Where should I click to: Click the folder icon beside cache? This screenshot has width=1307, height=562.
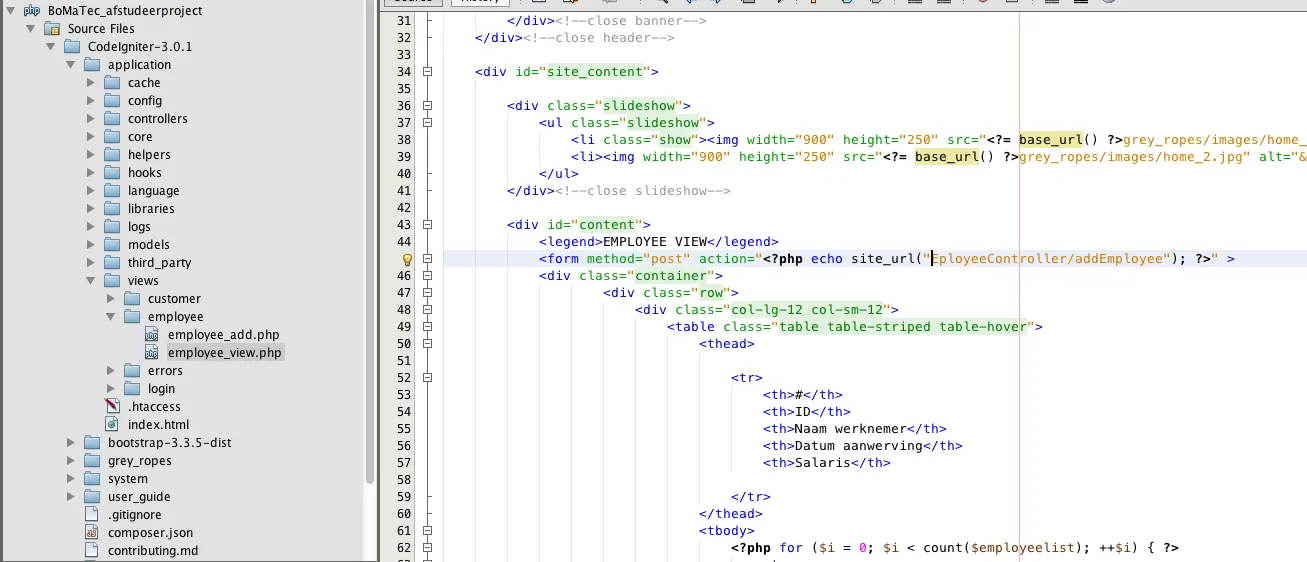click(x=112, y=83)
